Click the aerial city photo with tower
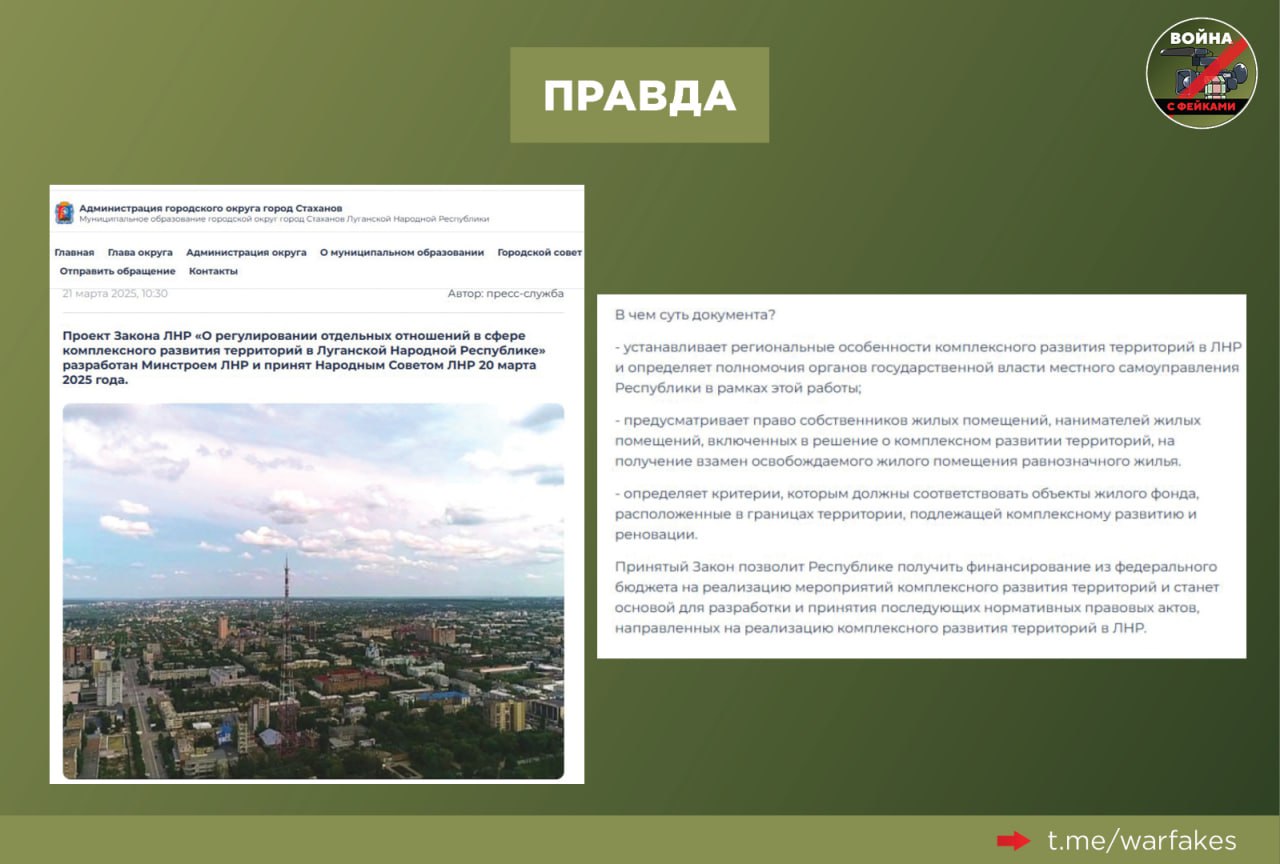 point(313,590)
